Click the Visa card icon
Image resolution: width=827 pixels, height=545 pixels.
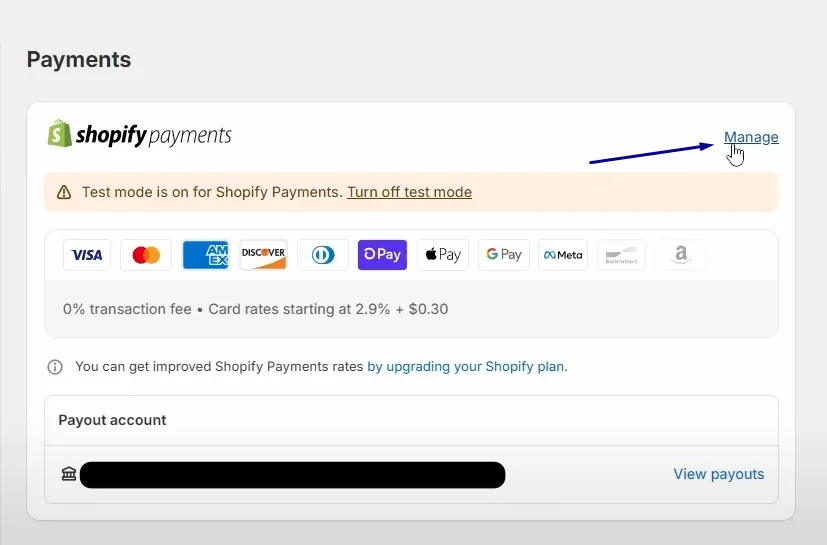coord(87,255)
